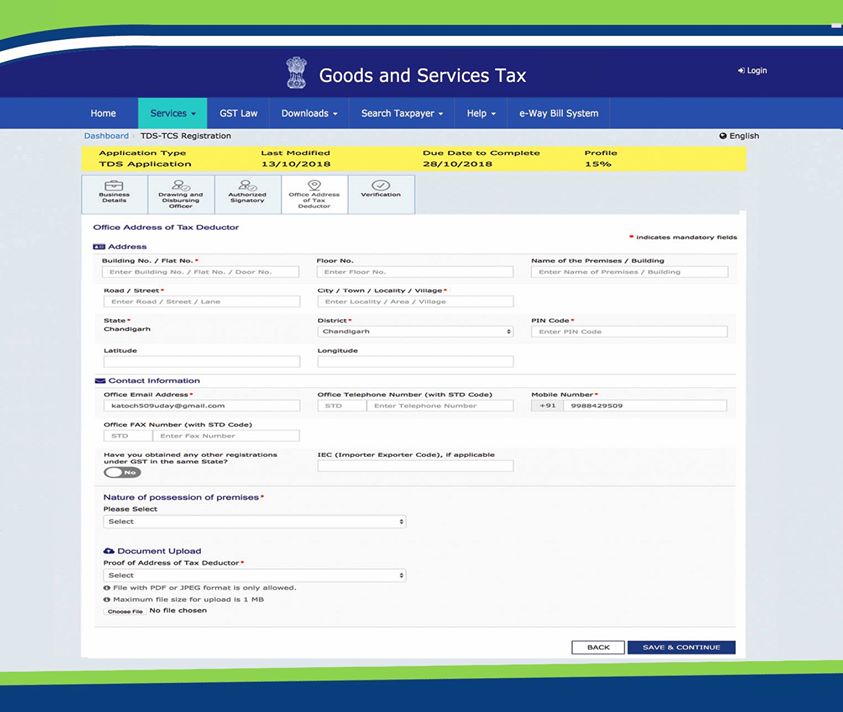Click the Verification checkmark icon
Image resolution: width=843 pixels, height=712 pixels.
pos(381,186)
